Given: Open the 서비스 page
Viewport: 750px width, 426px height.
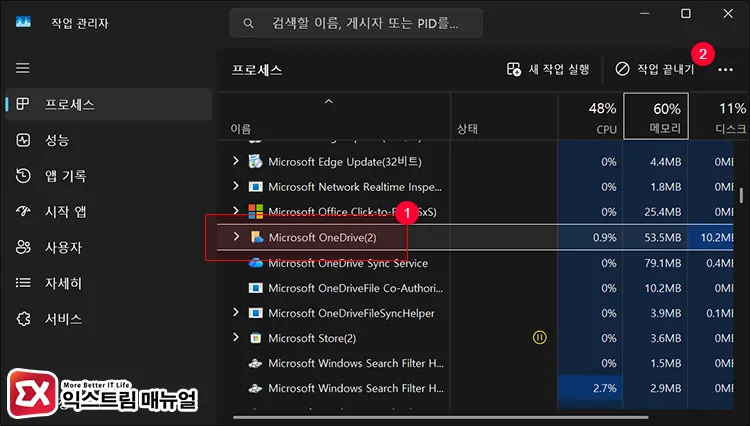Looking at the screenshot, I should [109, 319].
